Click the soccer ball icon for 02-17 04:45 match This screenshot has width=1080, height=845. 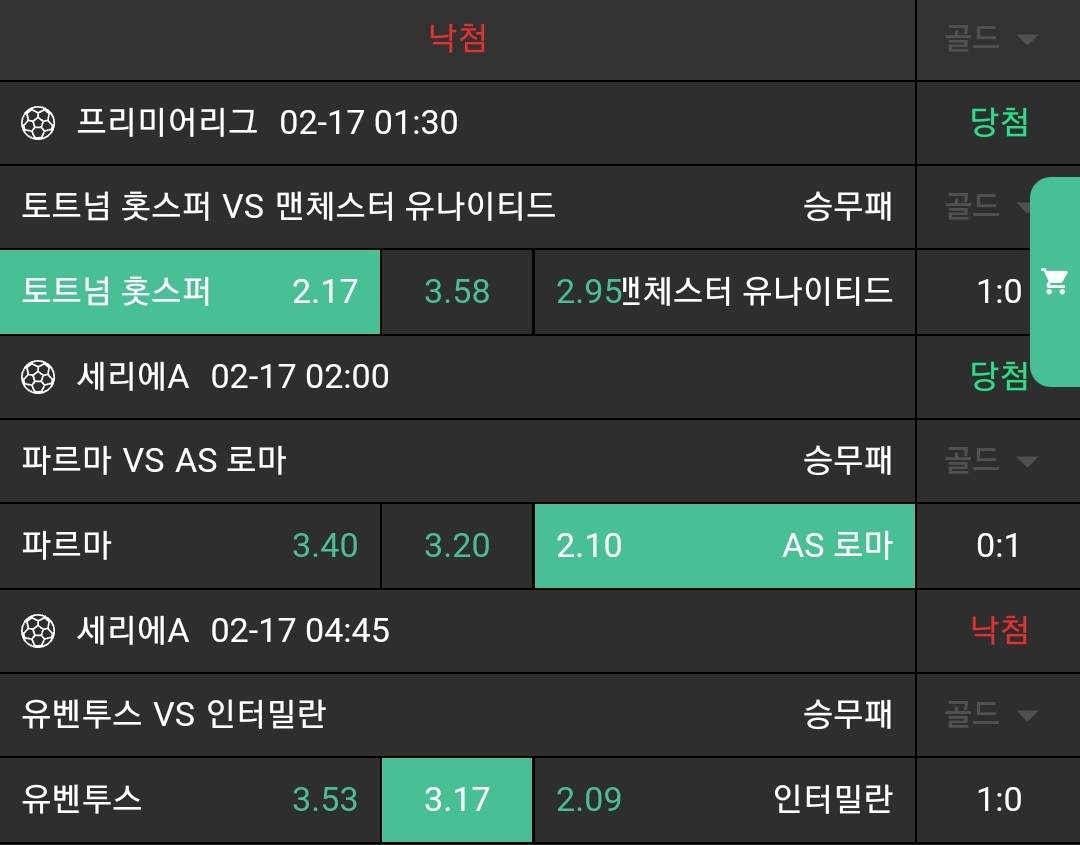(x=38, y=631)
